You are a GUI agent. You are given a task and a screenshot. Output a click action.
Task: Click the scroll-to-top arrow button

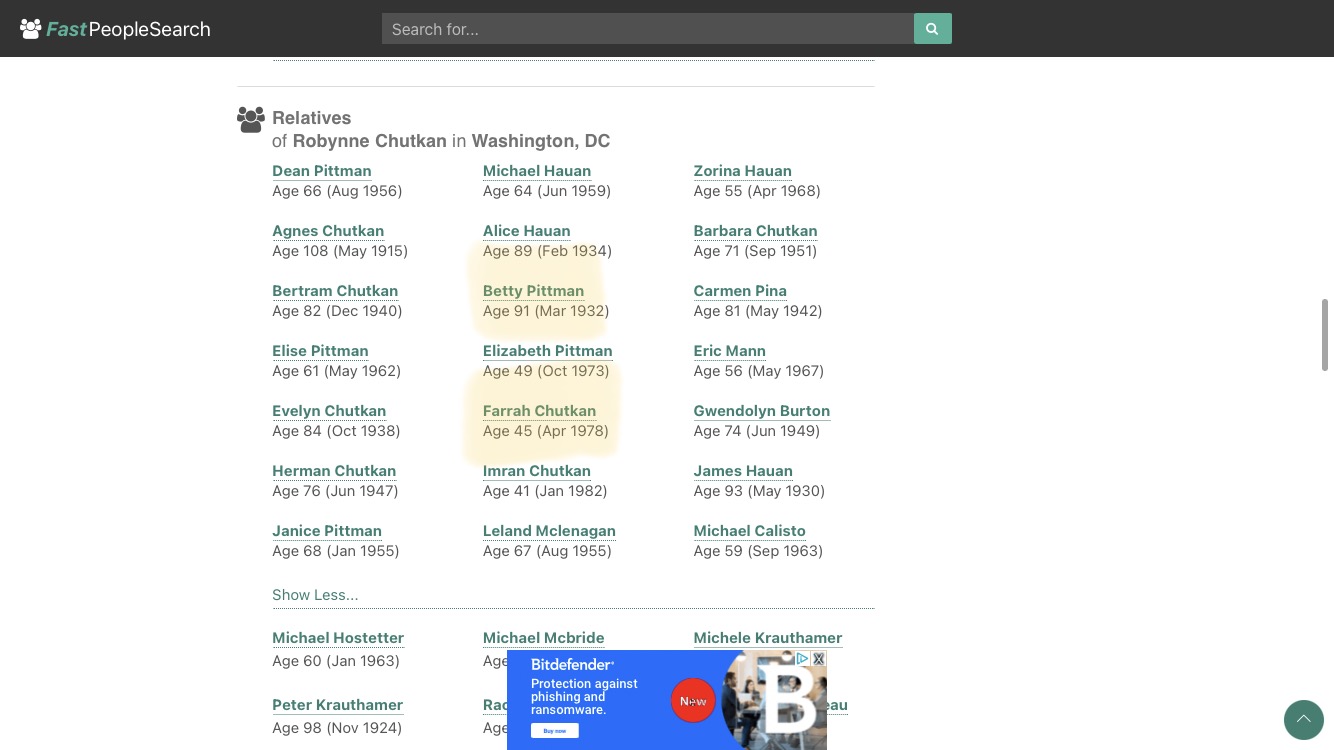click(x=1304, y=719)
